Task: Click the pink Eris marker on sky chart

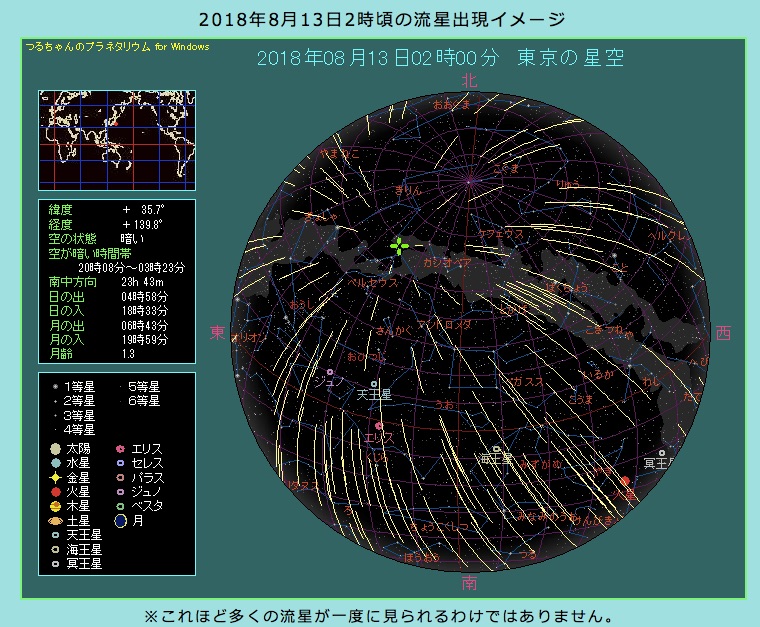Action: pyautogui.click(x=379, y=426)
